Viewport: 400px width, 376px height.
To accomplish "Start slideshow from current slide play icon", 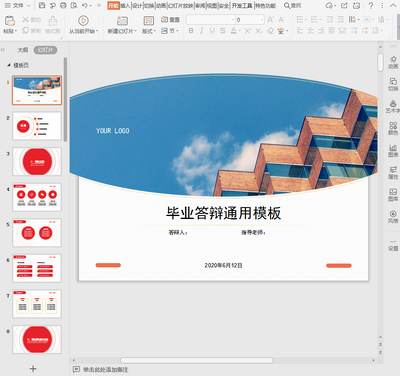I will 83,21.
